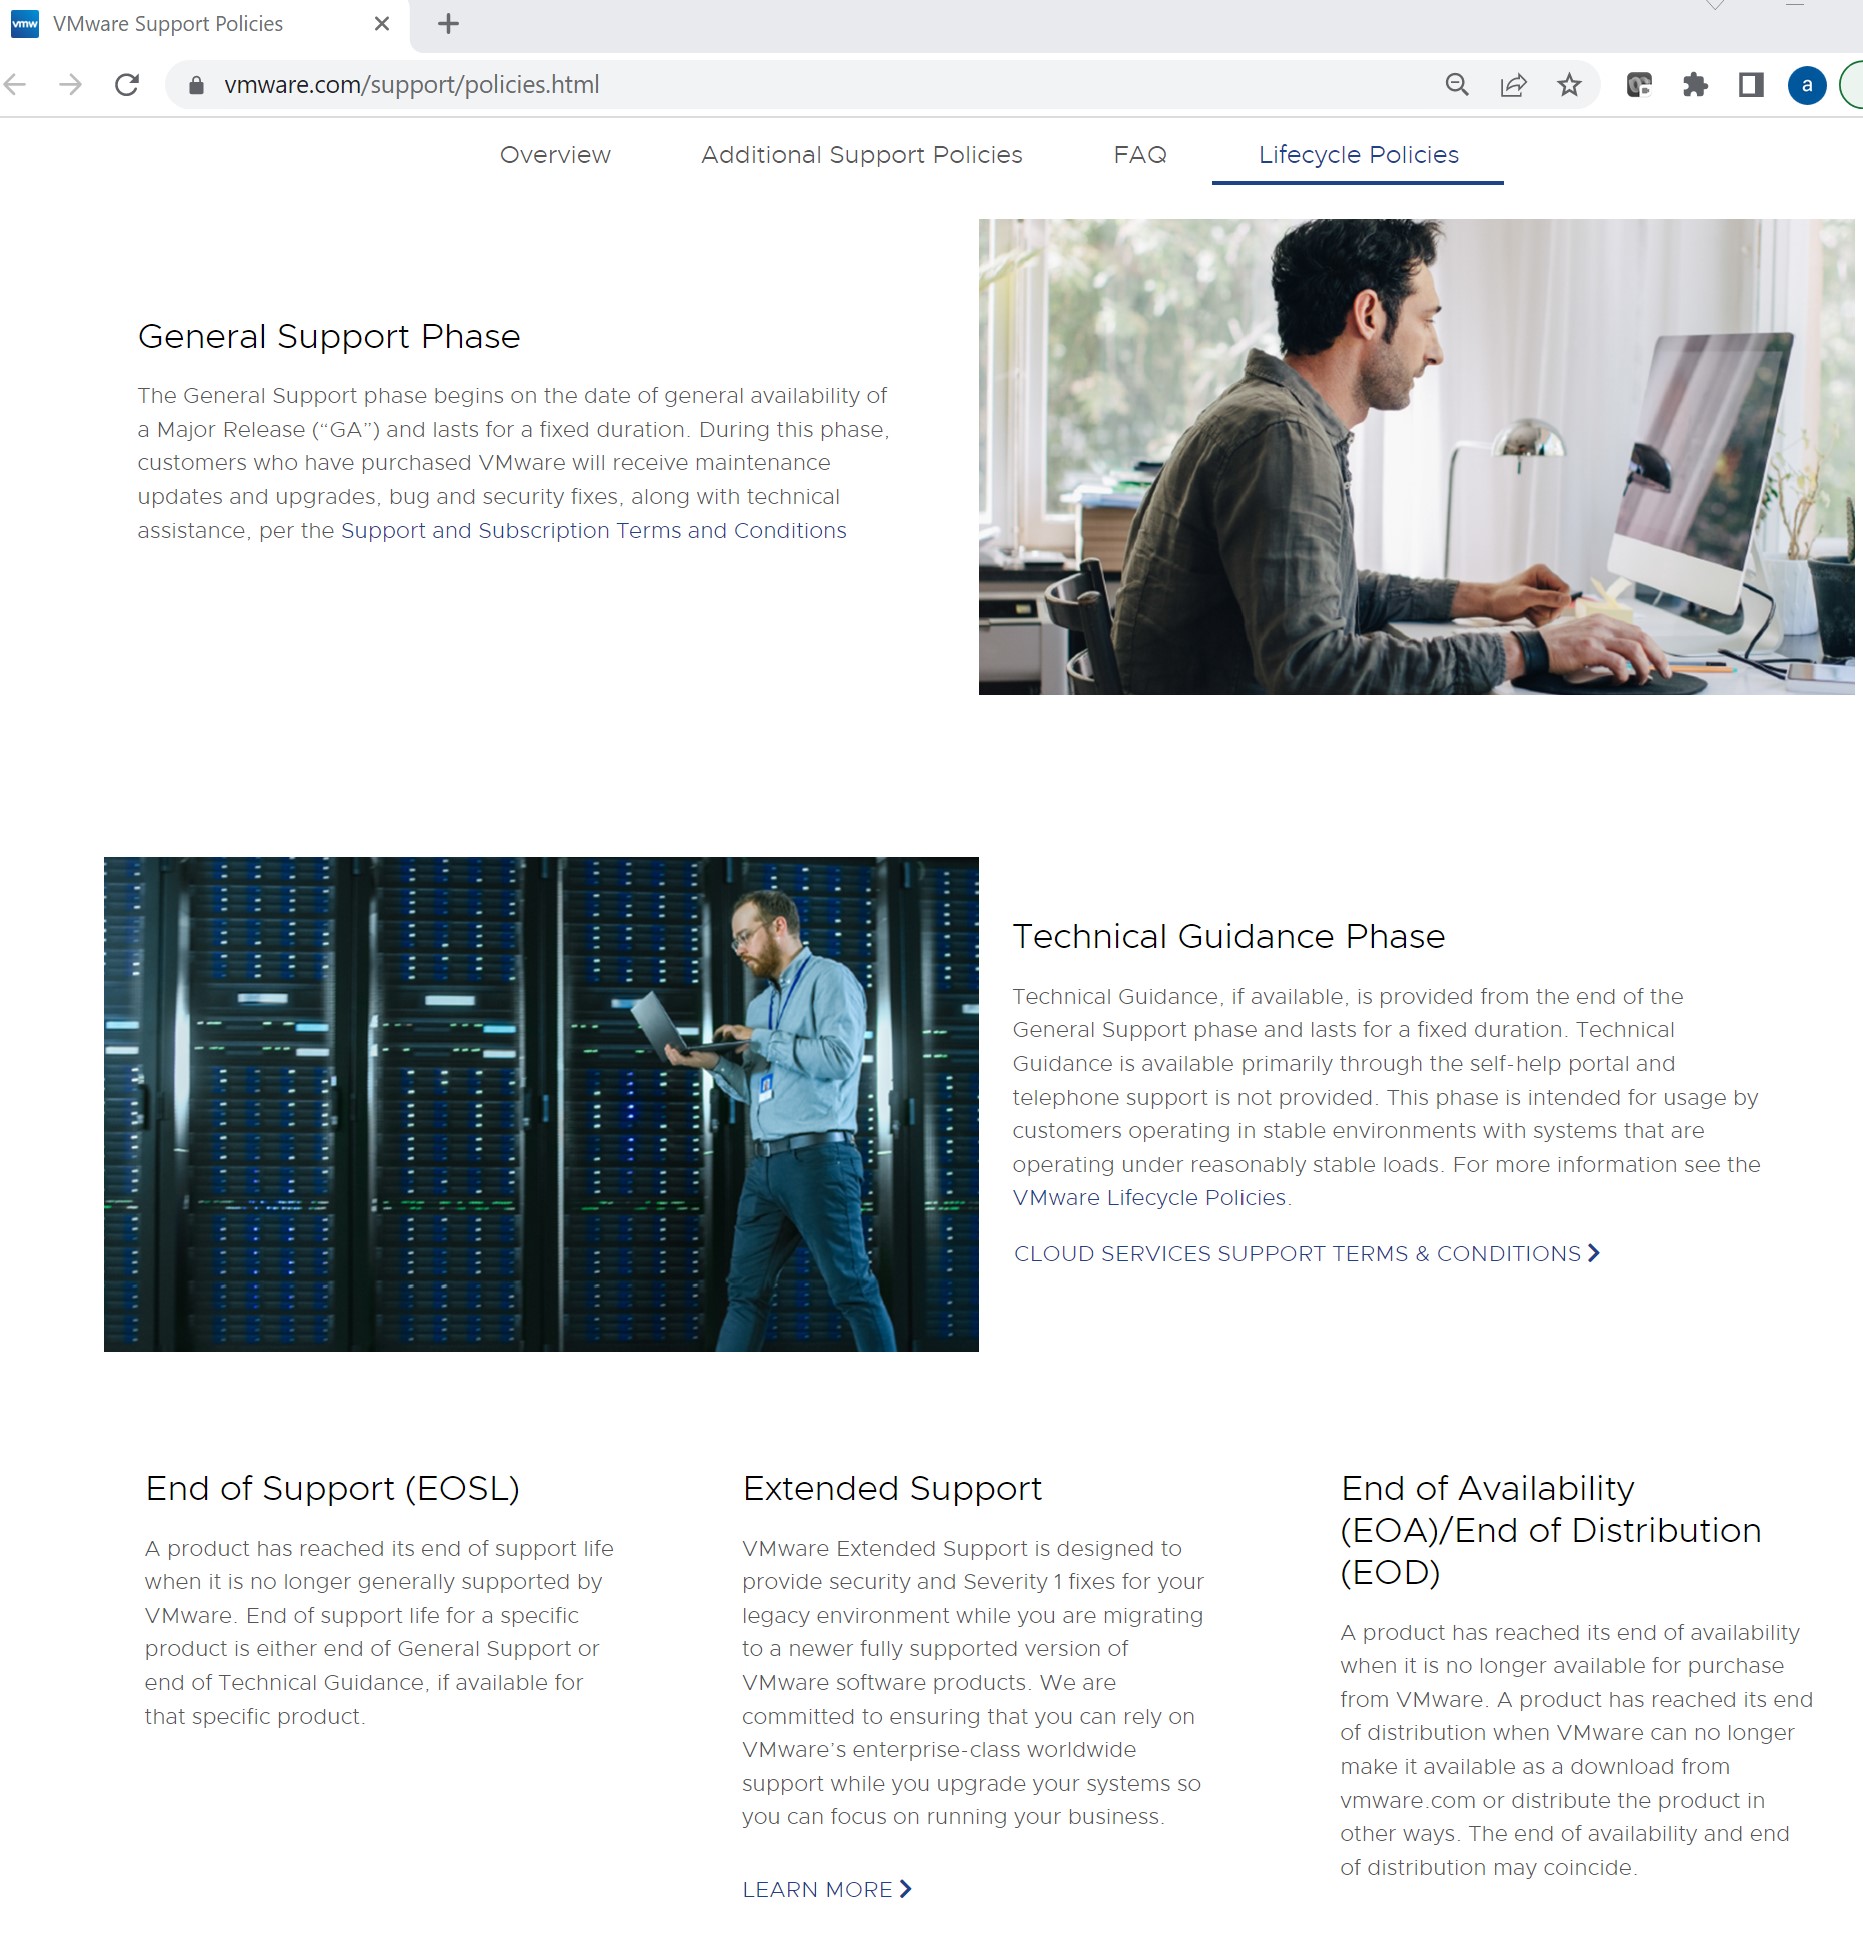Open the profile avatar 'a'

1807,85
